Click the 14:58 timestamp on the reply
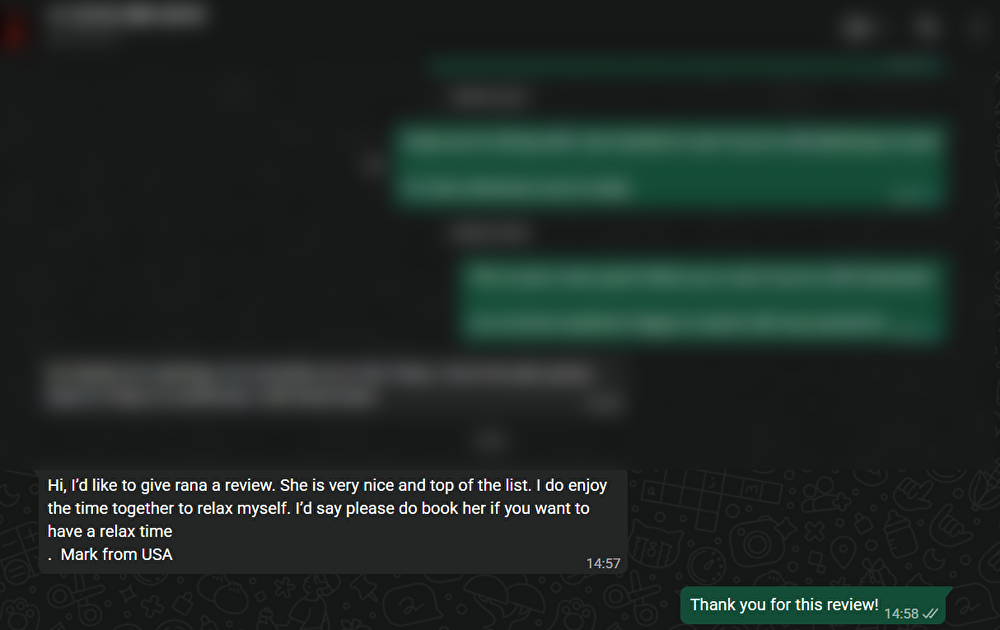This screenshot has width=1000, height=630. [x=901, y=613]
